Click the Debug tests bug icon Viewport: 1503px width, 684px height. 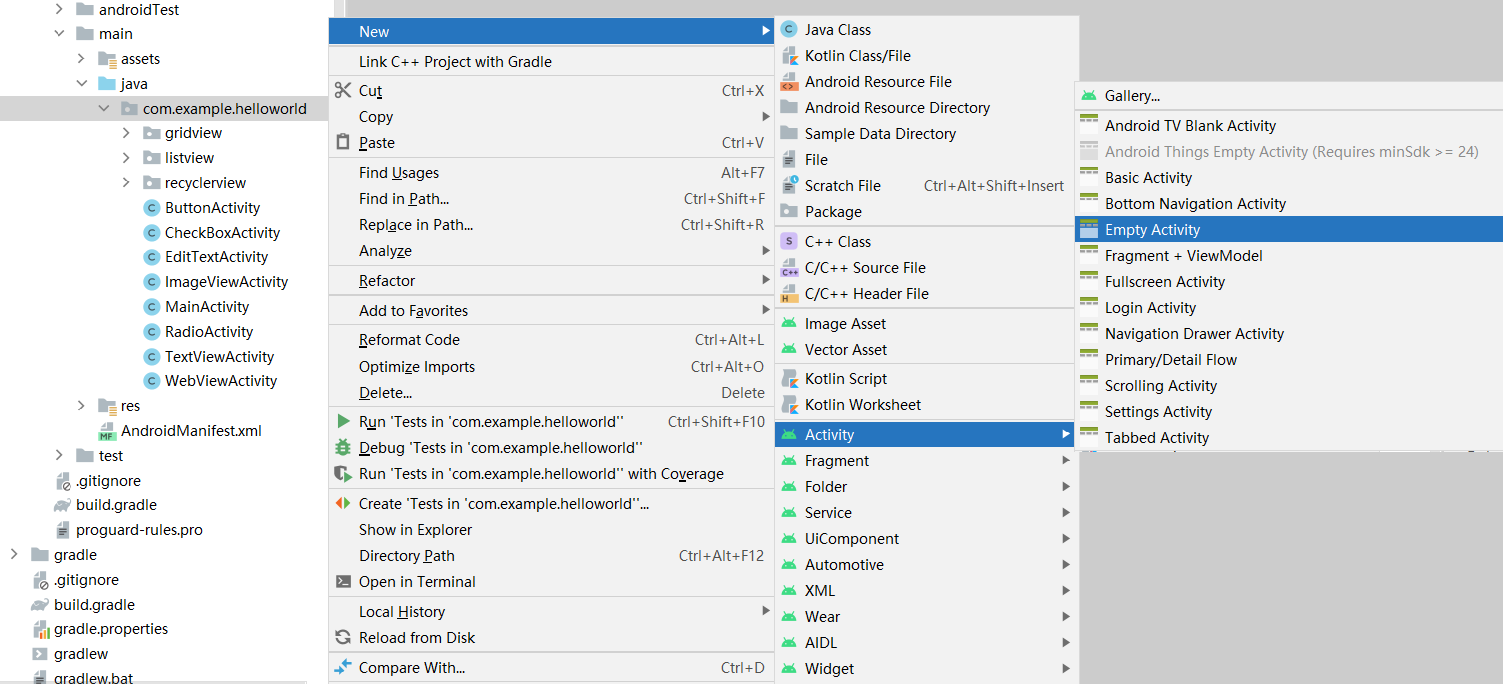click(343, 448)
